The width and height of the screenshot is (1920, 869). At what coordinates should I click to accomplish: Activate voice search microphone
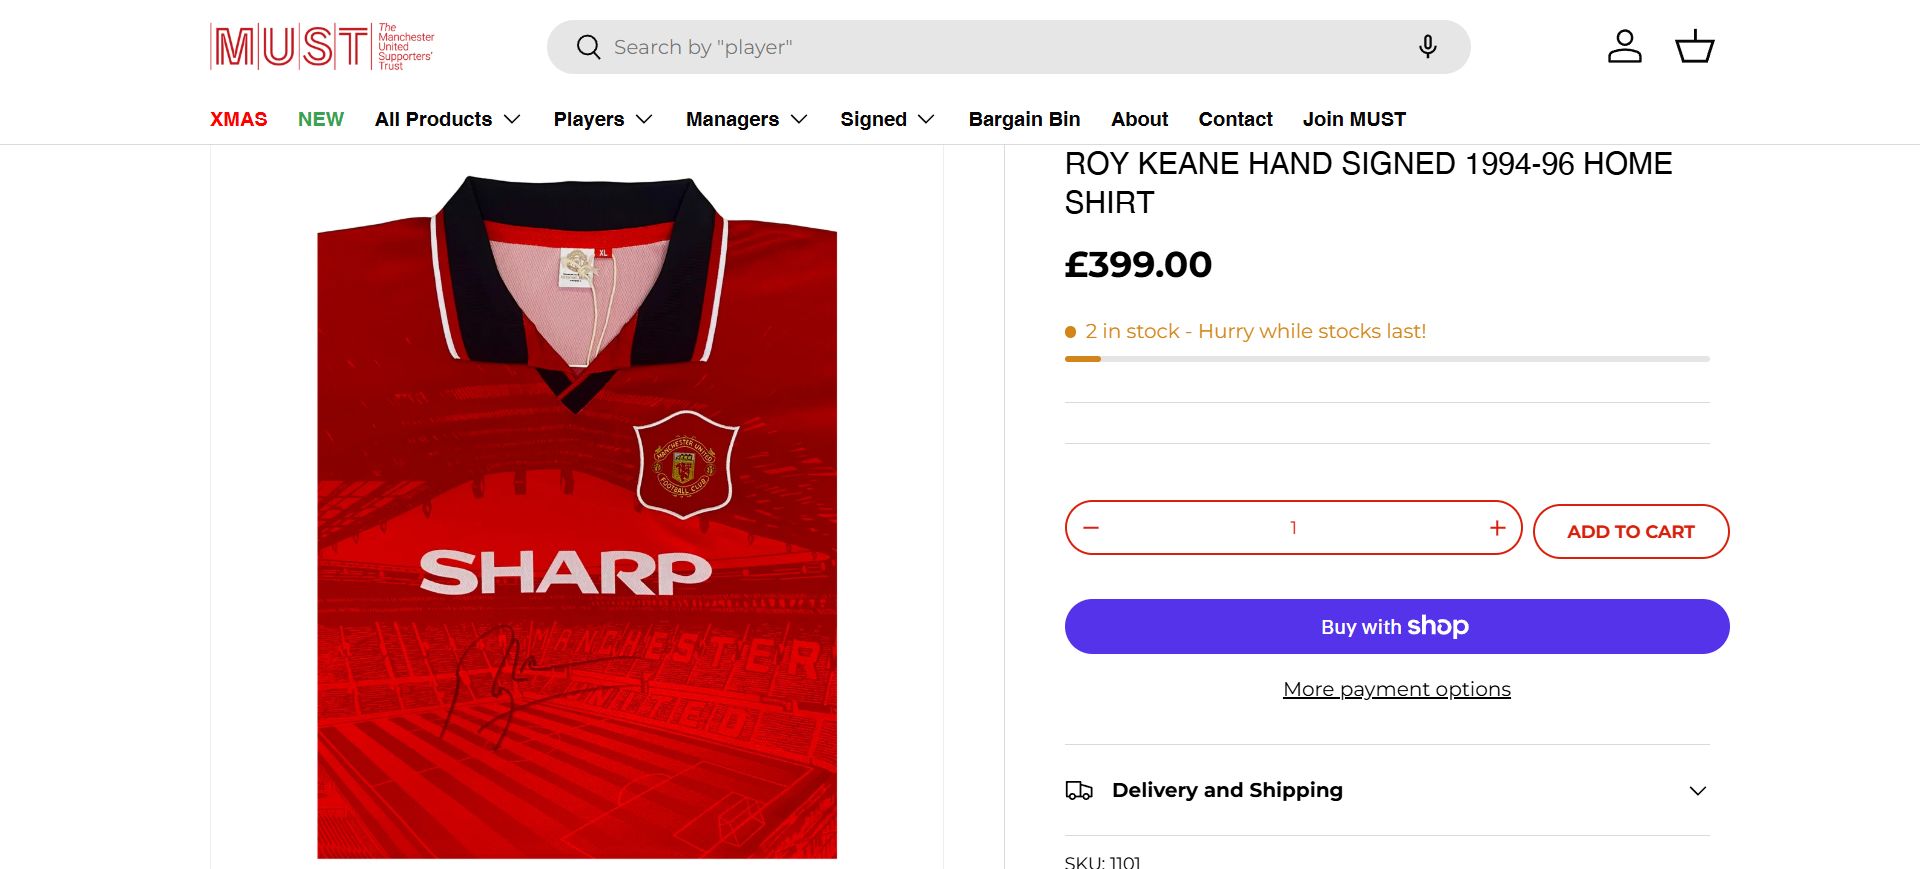click(1427, 47)
